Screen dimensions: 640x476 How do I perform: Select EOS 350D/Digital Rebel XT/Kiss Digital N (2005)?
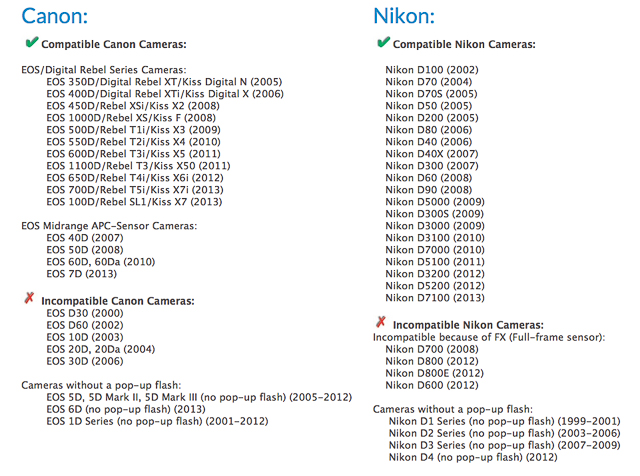pyautogui.click(x=164, y=82)
